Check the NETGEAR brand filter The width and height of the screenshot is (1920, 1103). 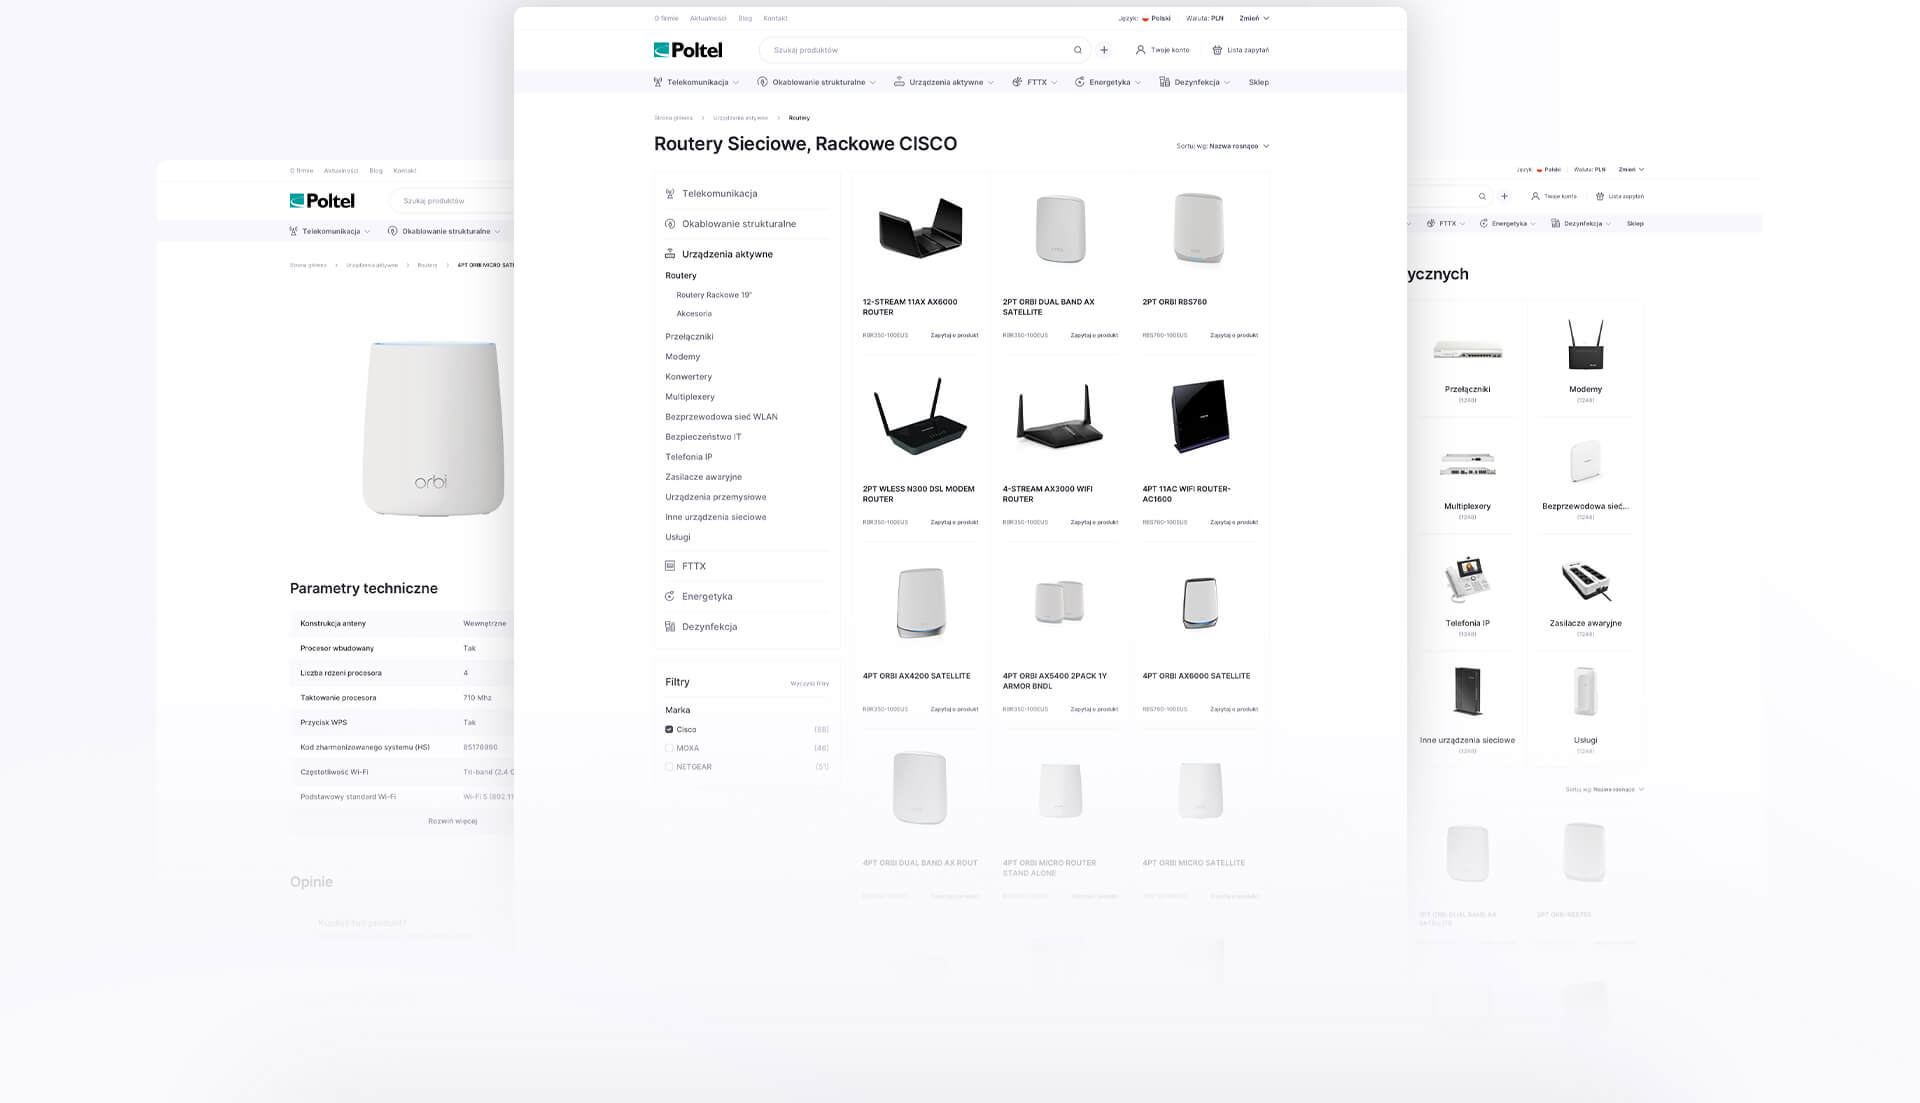coord(669,767)
